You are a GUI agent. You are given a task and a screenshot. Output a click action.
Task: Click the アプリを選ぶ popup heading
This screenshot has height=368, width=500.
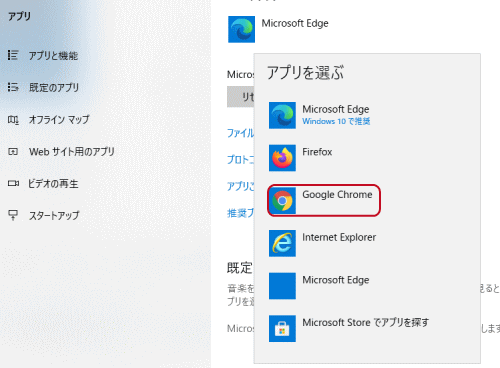click(x=305, y=73)
